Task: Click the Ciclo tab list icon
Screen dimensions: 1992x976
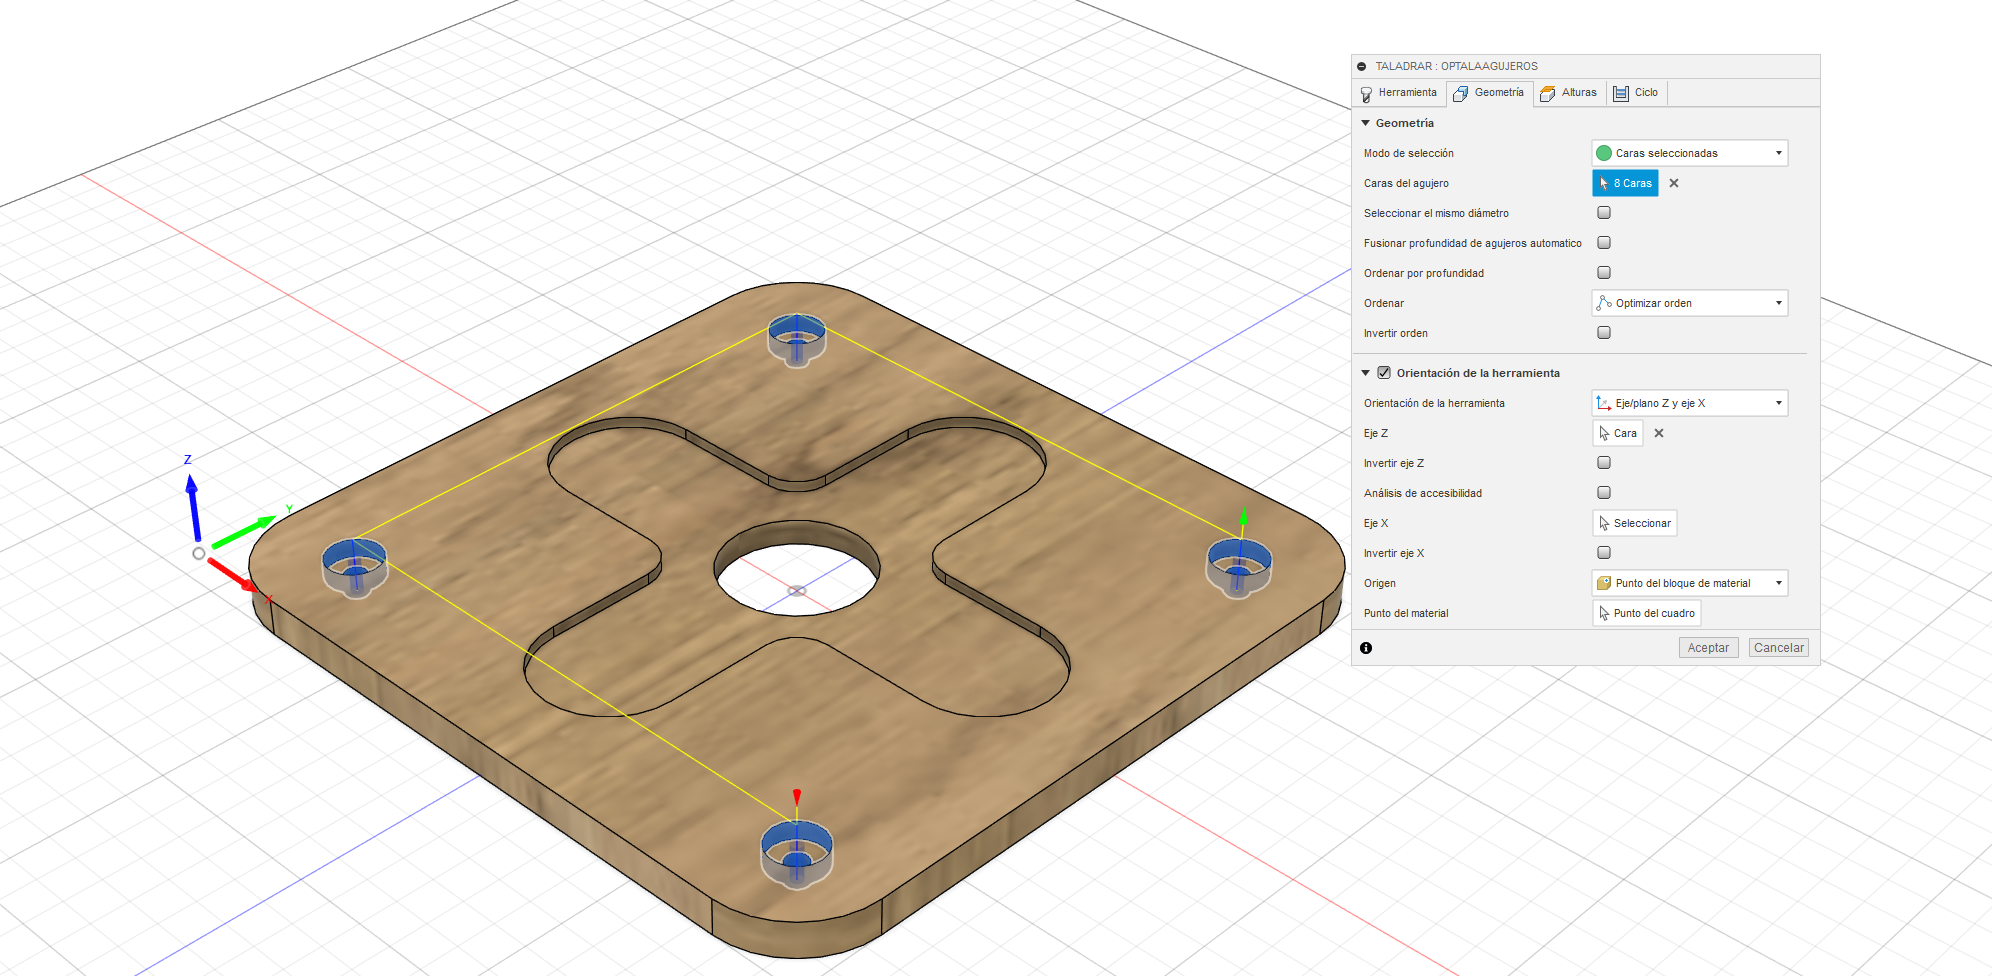Action: [x=1621, y=94]
